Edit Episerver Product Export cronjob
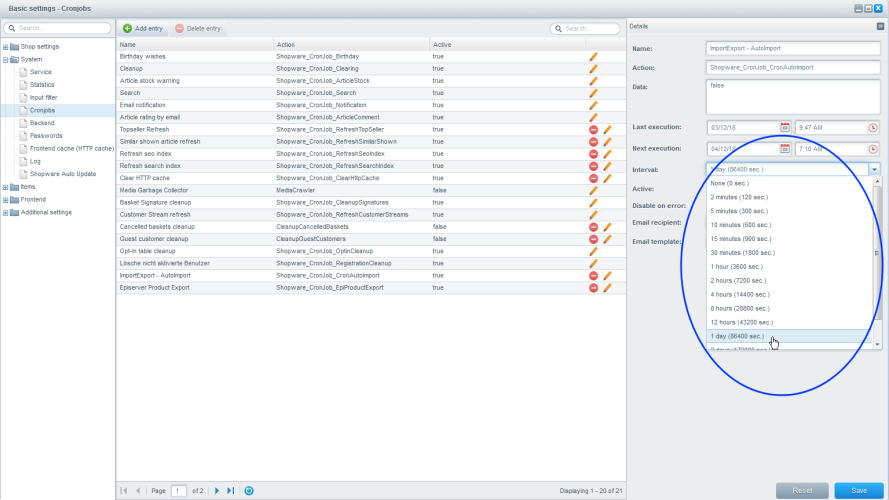The image size is (889, 500). tap(607, 288)
